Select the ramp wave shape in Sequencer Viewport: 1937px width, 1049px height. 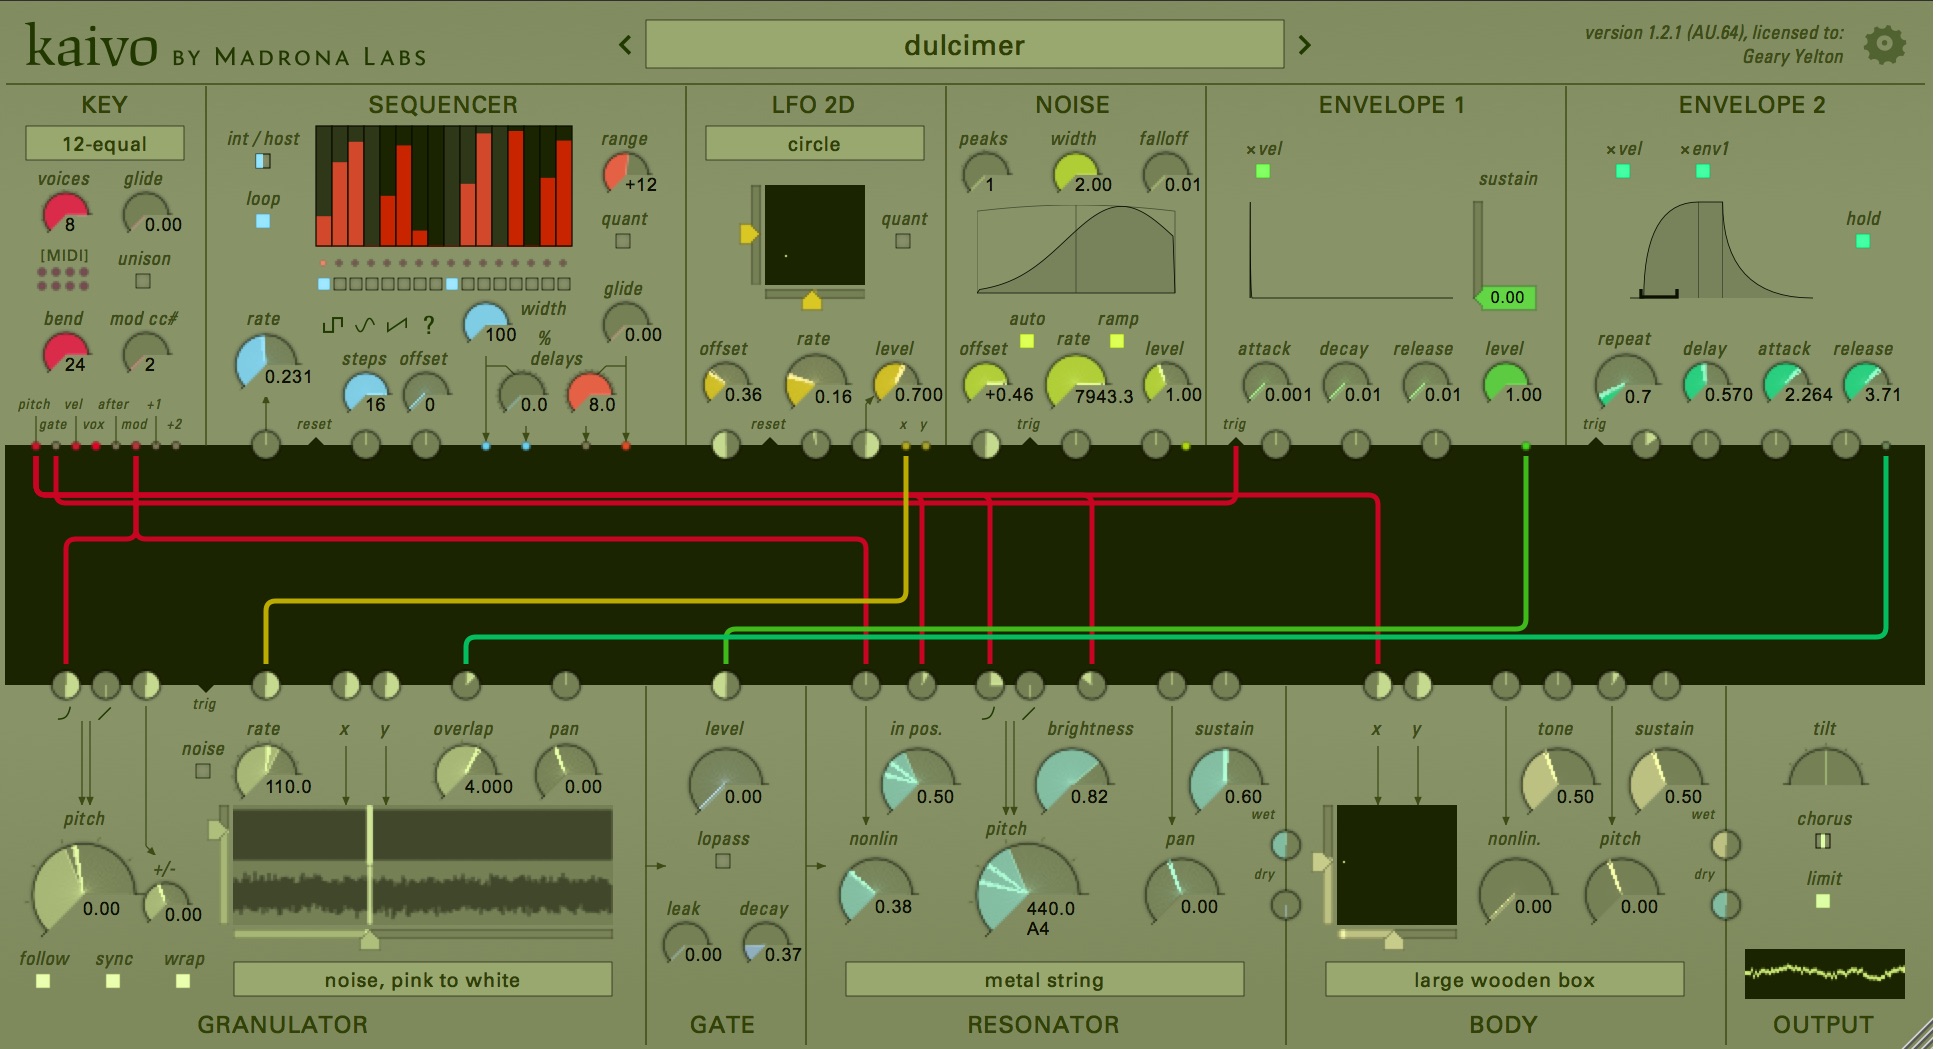(x=397, y=325)
